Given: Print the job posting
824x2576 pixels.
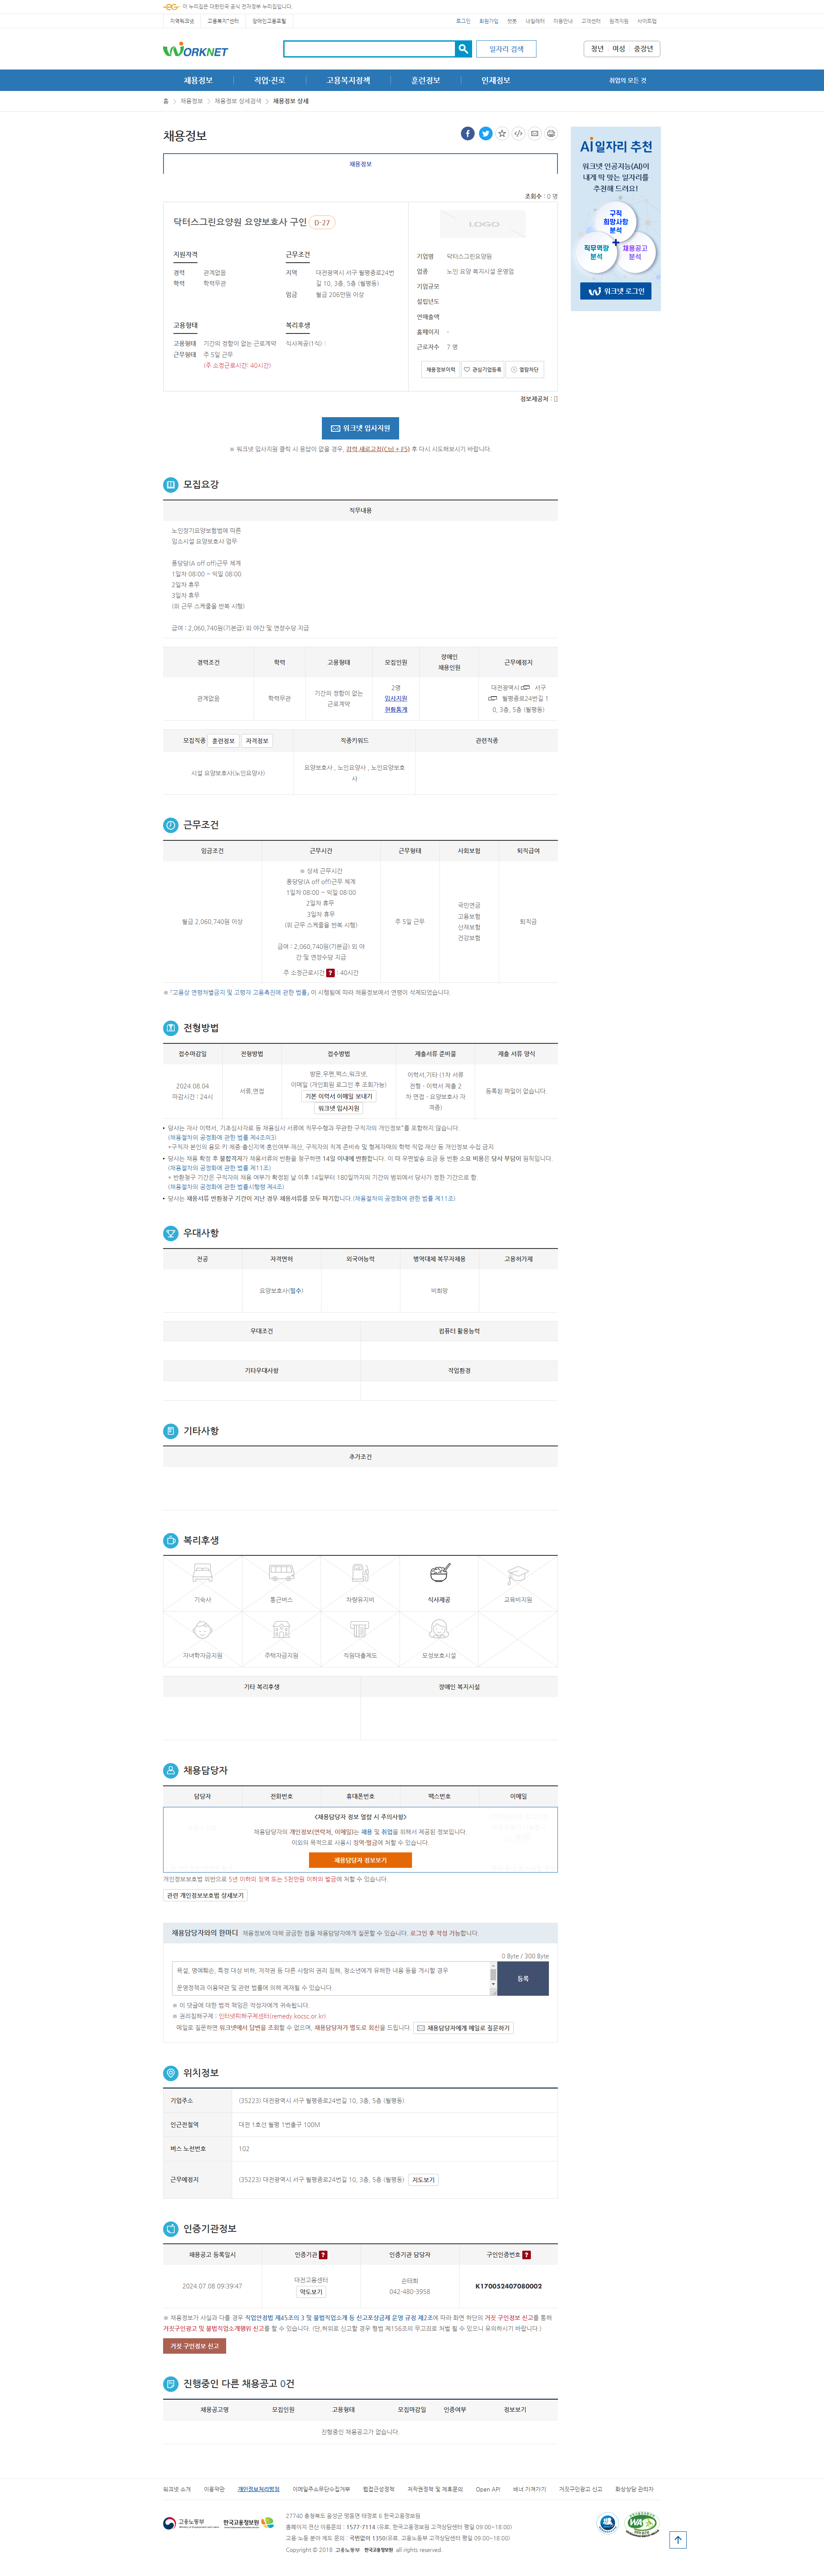Looking at the screenshot, I should pyautogui.click(x=551, y=133).
